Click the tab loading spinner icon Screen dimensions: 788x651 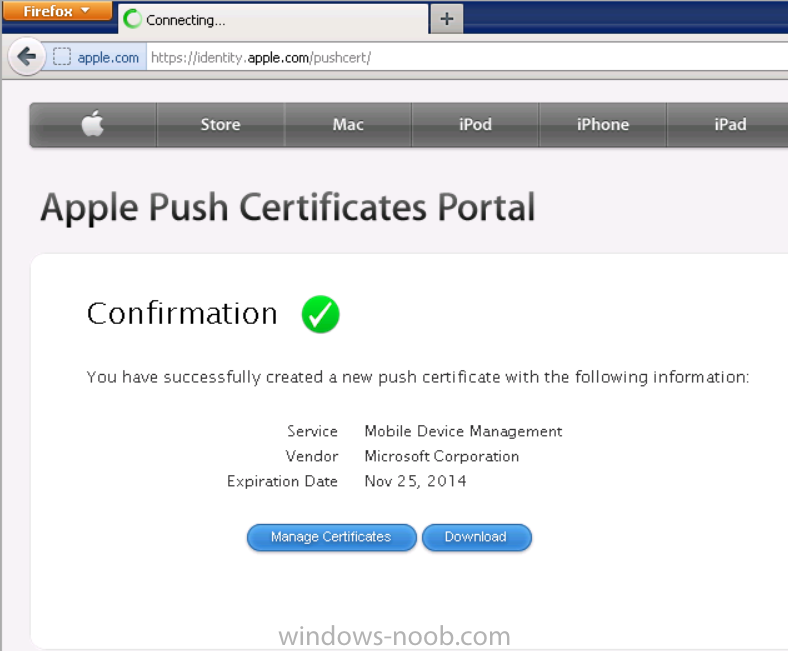(x=133, y=20)
